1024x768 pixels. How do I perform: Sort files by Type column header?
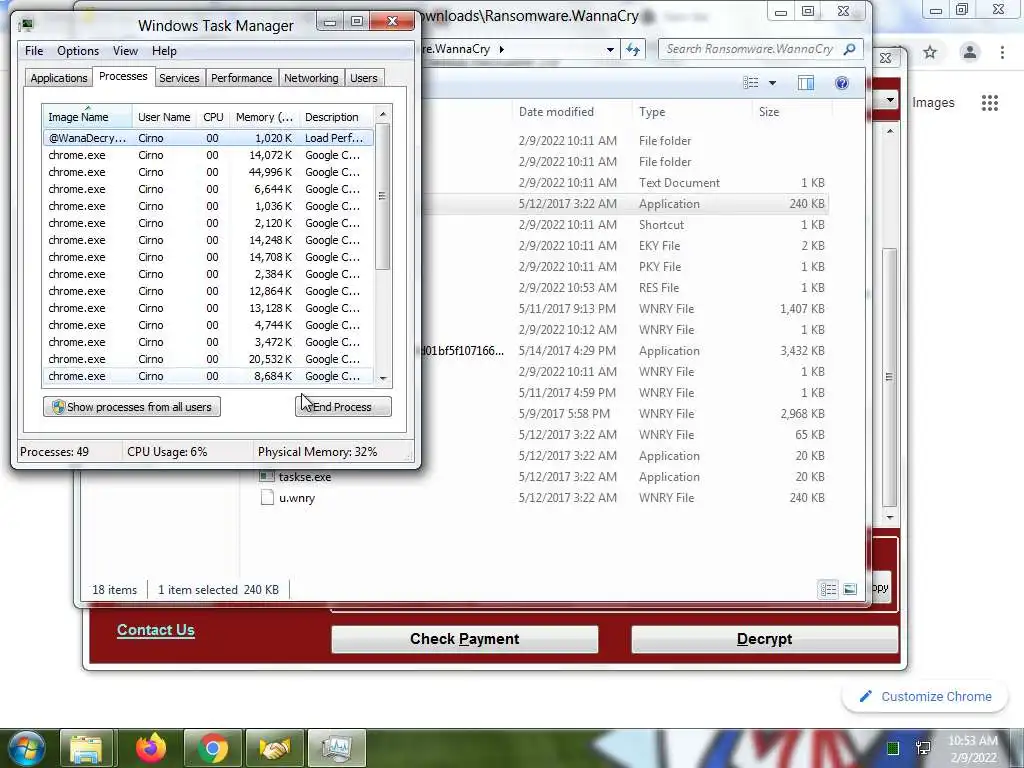(691, 112)
